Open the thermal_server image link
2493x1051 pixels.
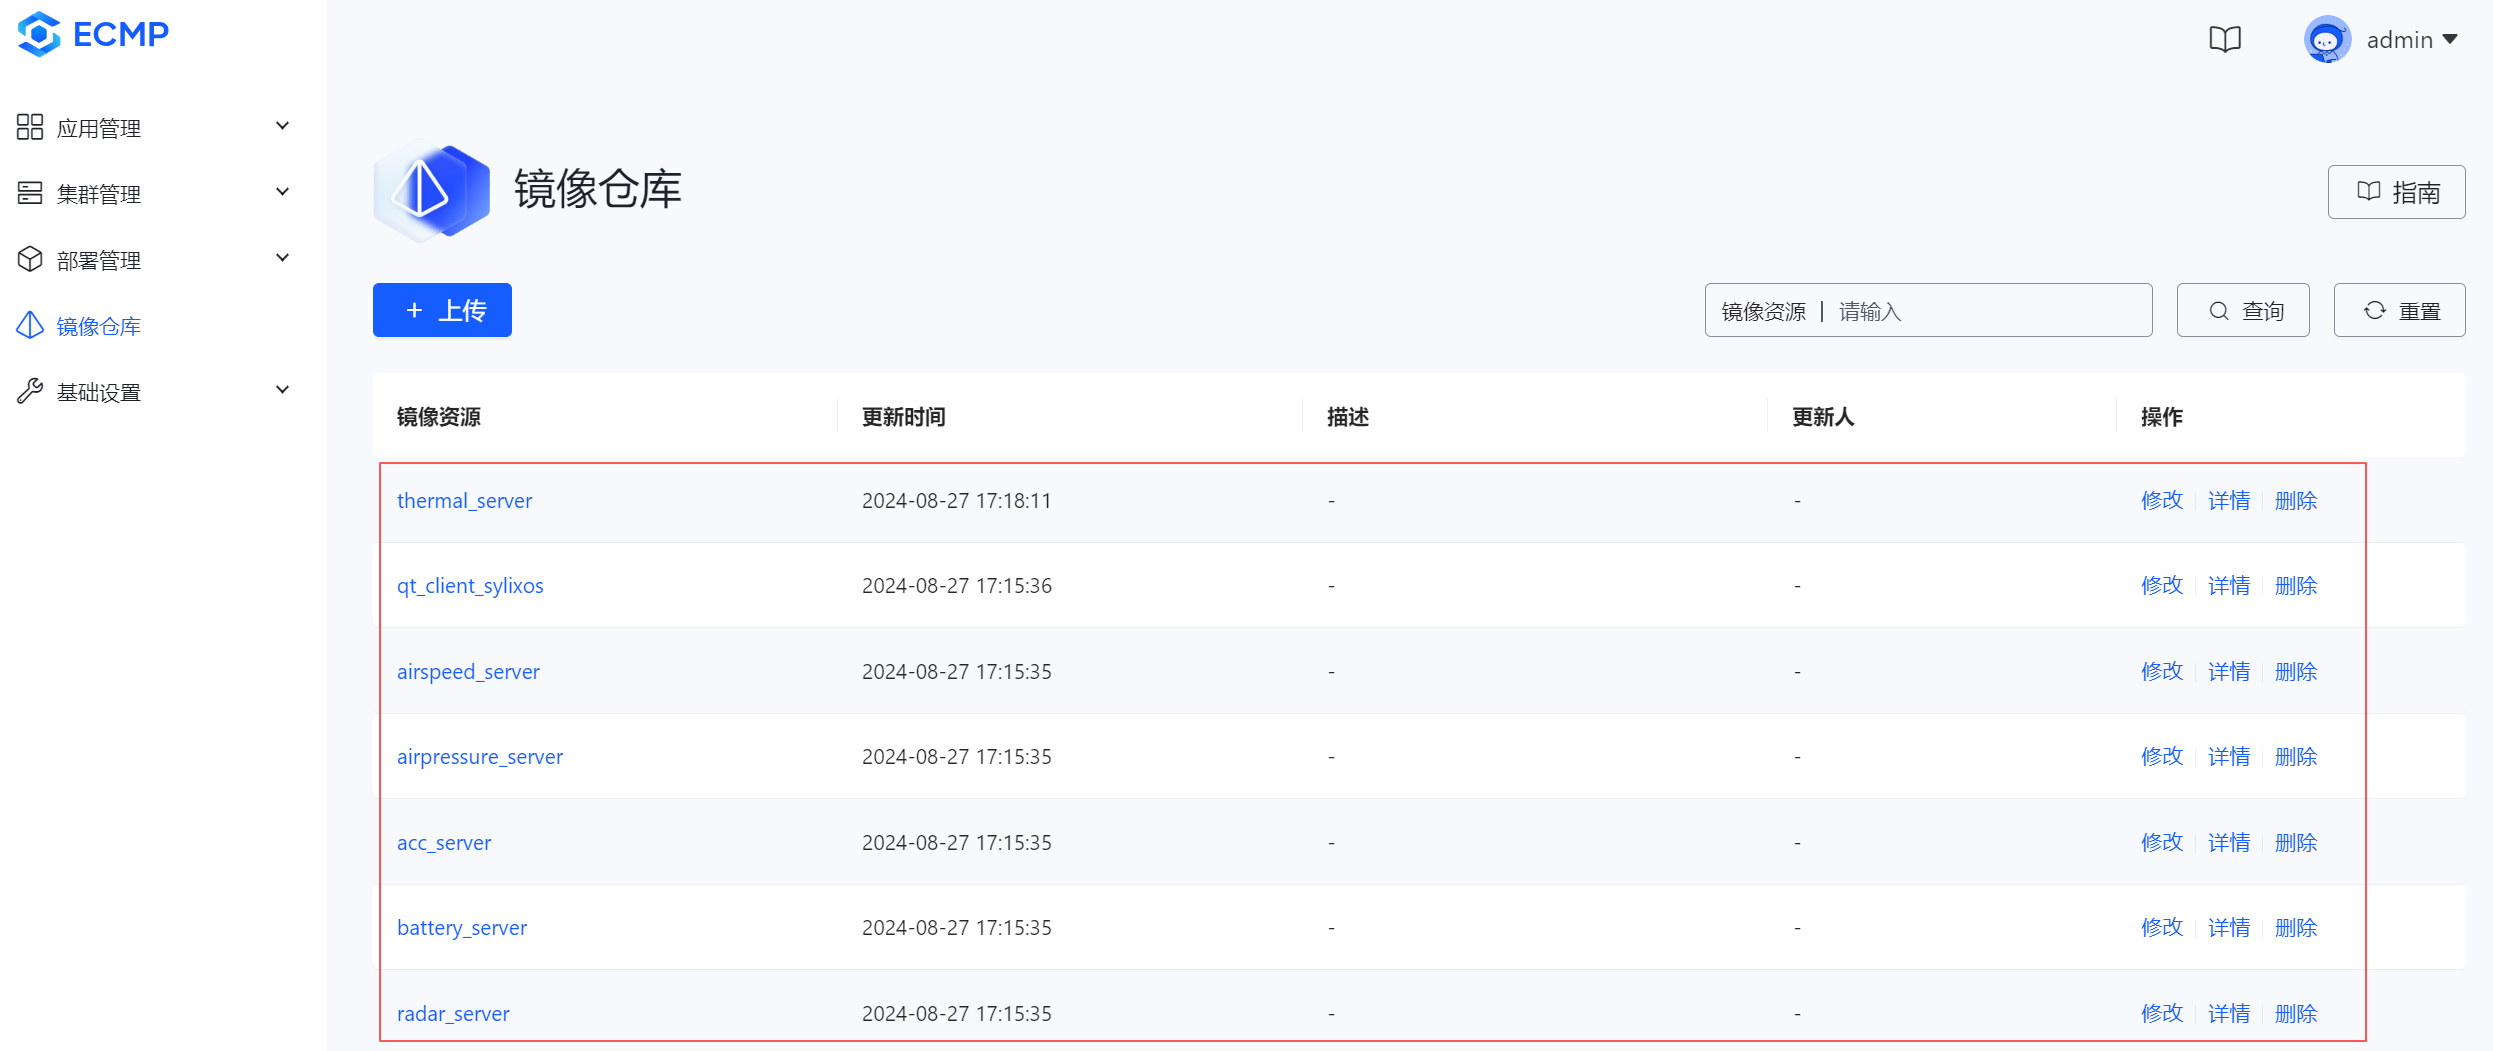click(464, 501)
